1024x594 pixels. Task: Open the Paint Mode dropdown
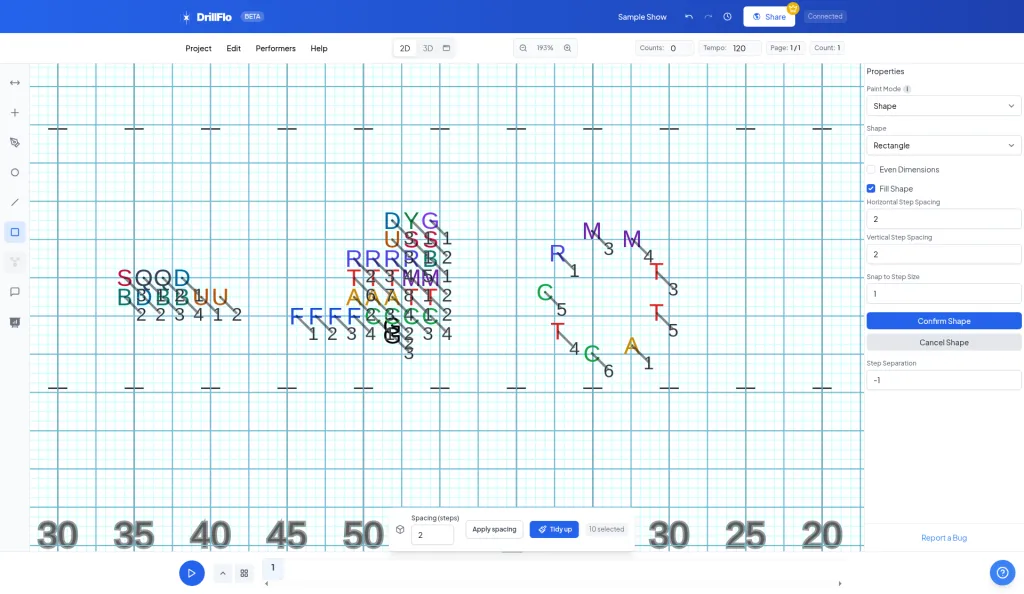click(x=944, y=106)
